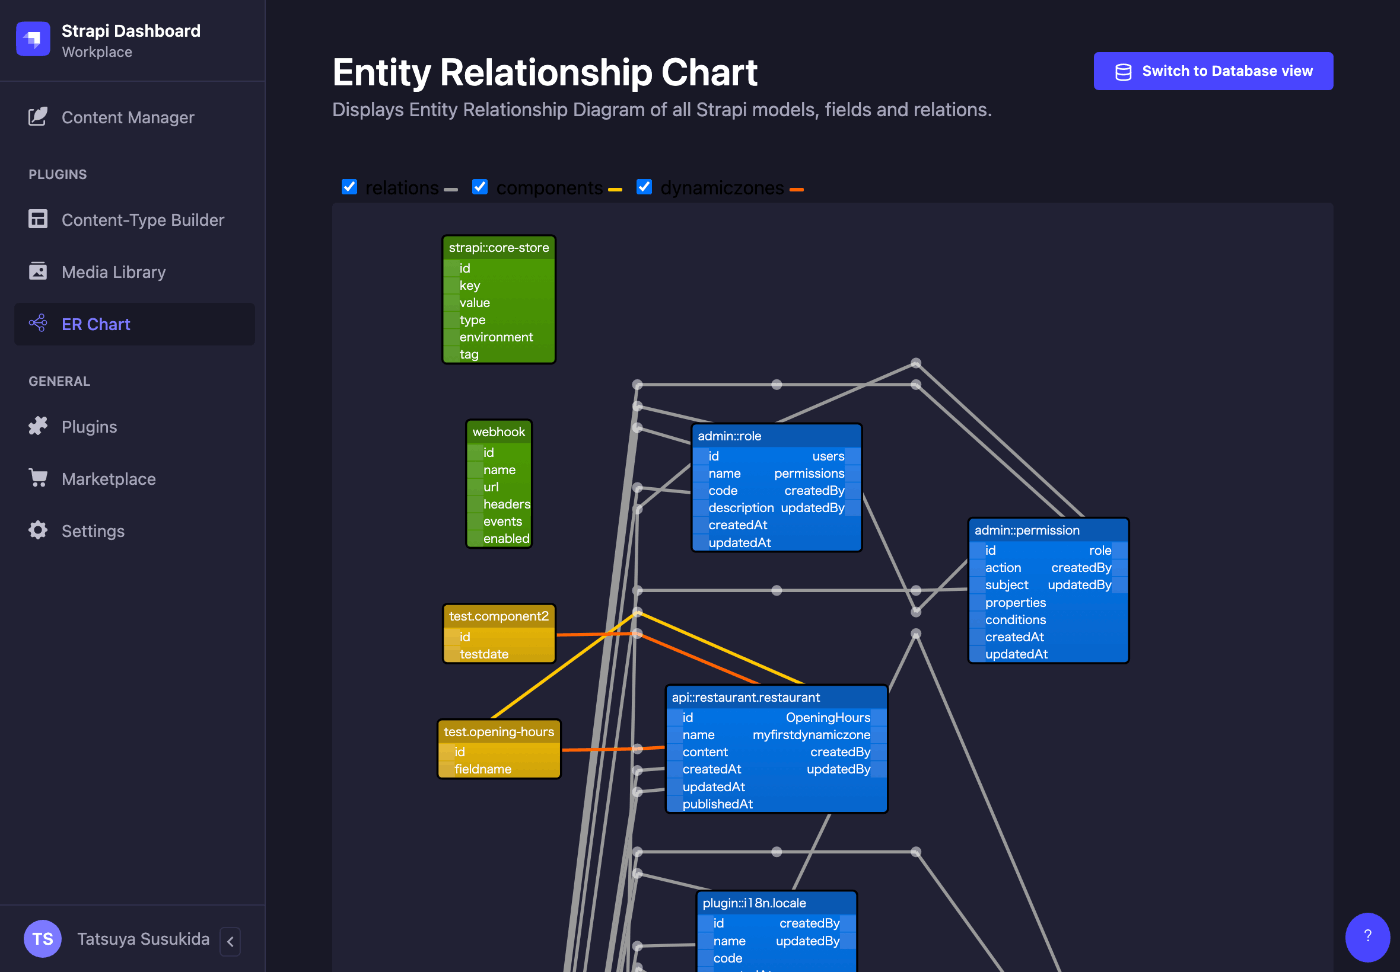Click the Strapi logo icon
1400x972 pixels.
33,39
